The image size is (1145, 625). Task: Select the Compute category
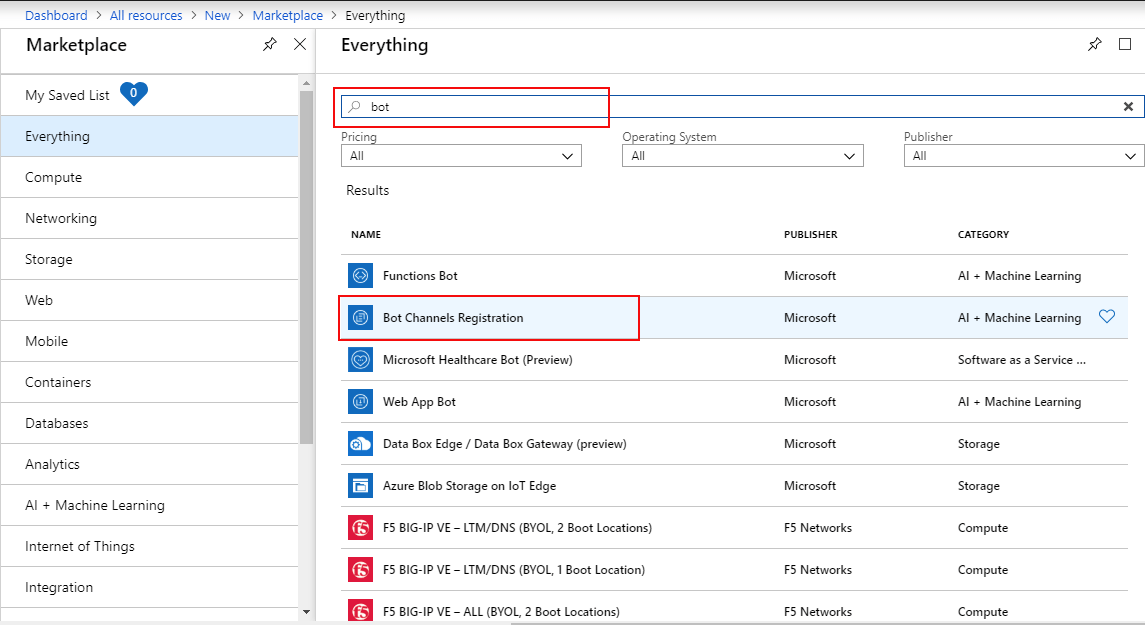click(150, 177)
